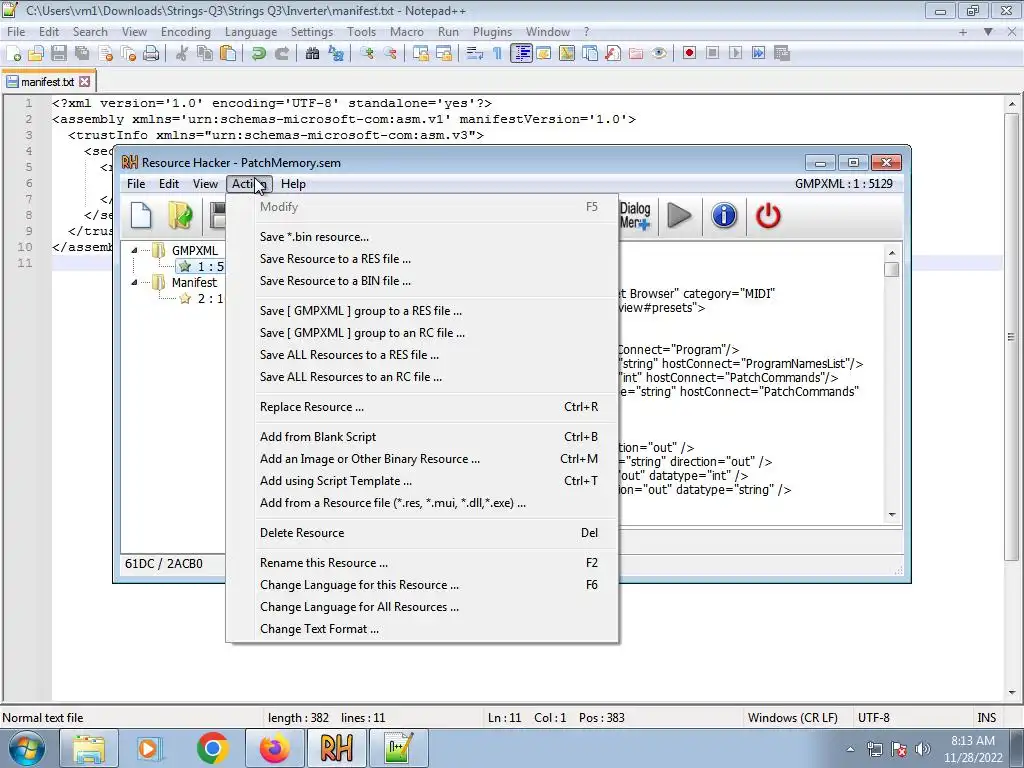
Task: Click Open file folder icon in Resource Hacker
Action: click(180, 216)
